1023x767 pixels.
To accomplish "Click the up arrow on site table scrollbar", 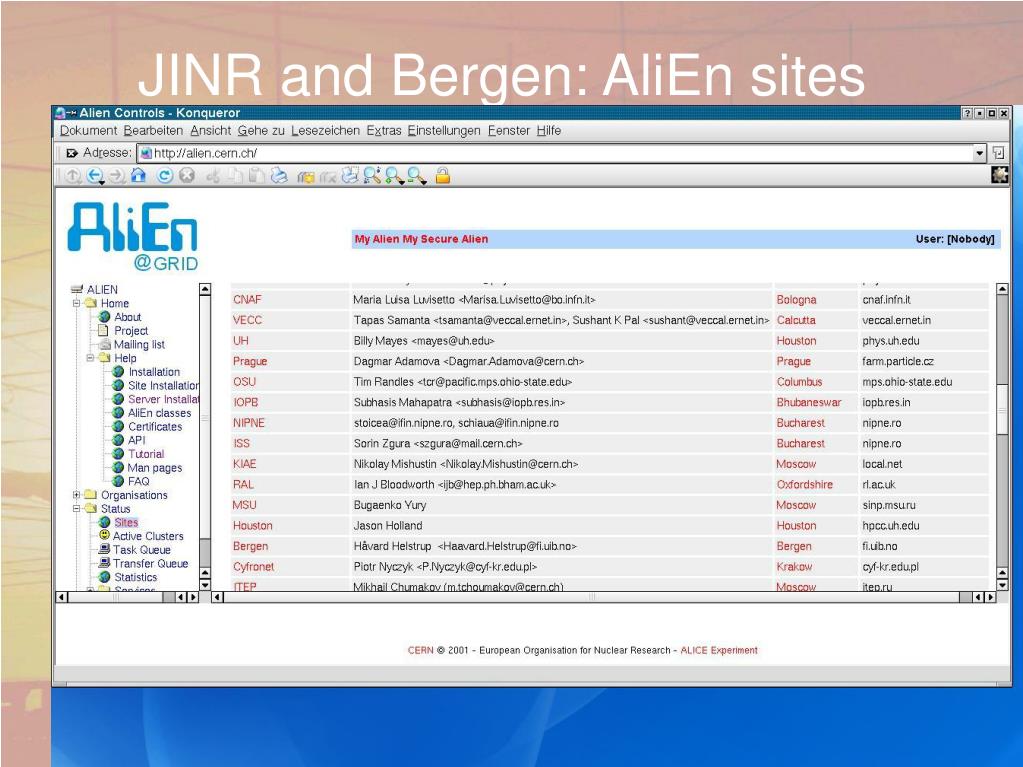I will pyautogui.click(x=1002, y=289).
